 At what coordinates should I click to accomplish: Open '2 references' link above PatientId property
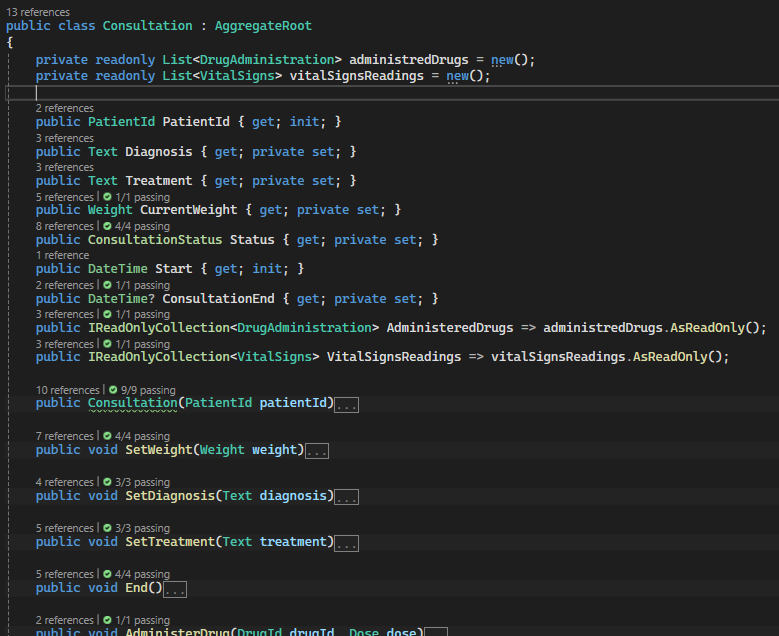point(65,108)
